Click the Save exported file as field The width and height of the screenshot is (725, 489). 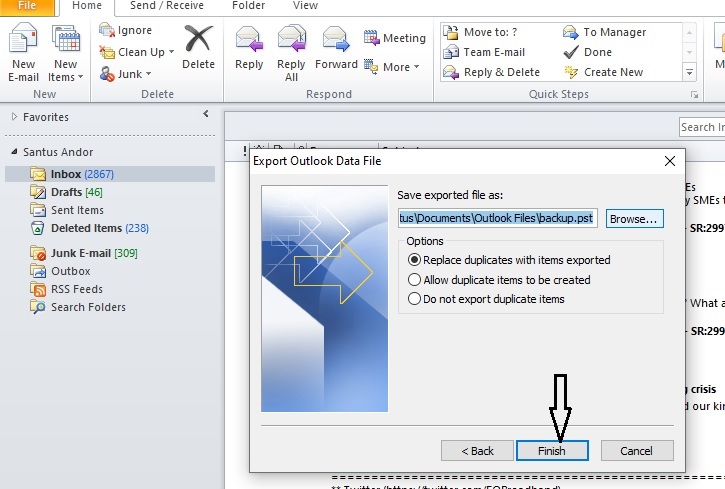pos(498,218)
